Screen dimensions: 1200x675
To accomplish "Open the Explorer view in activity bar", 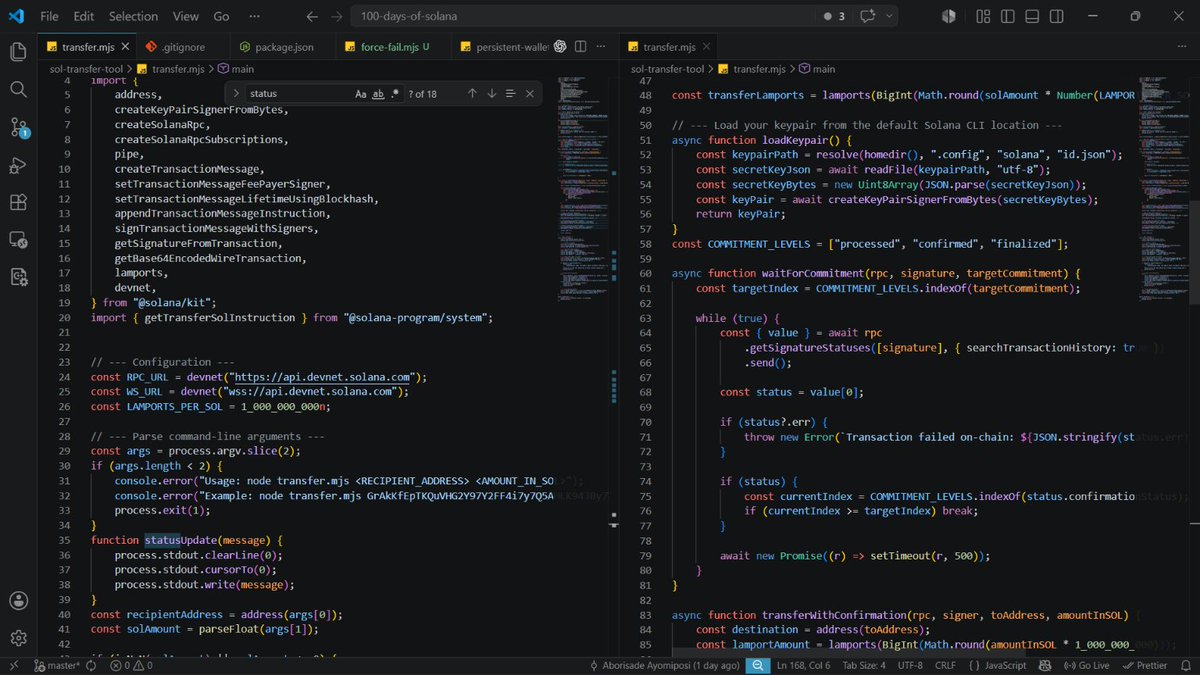I will pyautogui.click(x=18, y=51).
